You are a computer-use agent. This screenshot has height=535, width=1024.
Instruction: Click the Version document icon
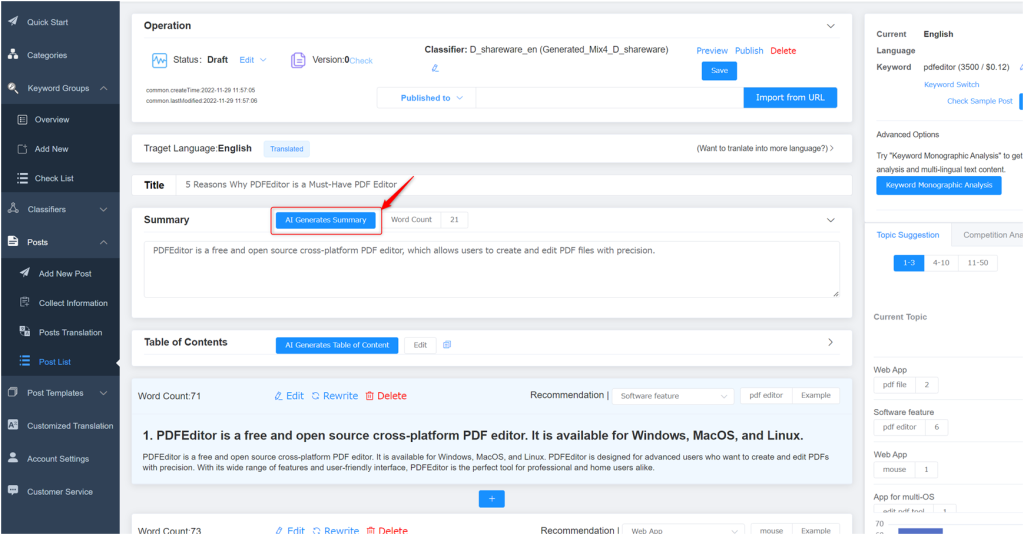click(x=298, y=60)
